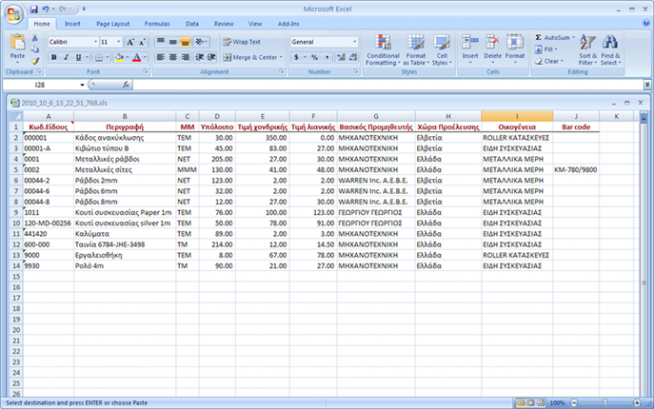Switch to Page Layout view in status bar
Screen dimensions: 654x409
531,403
